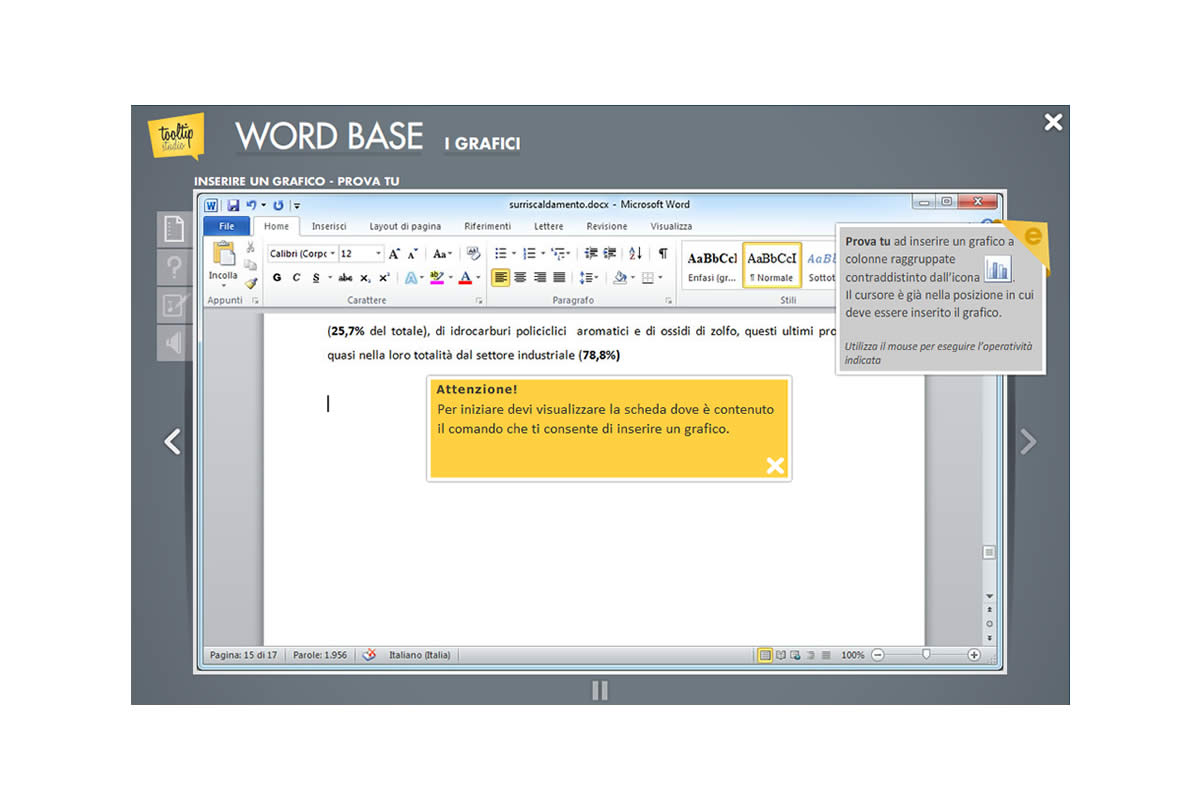1200x809 pixels.
Task: Open the Riferimenti tab
Action: click(x=488, y=227)
